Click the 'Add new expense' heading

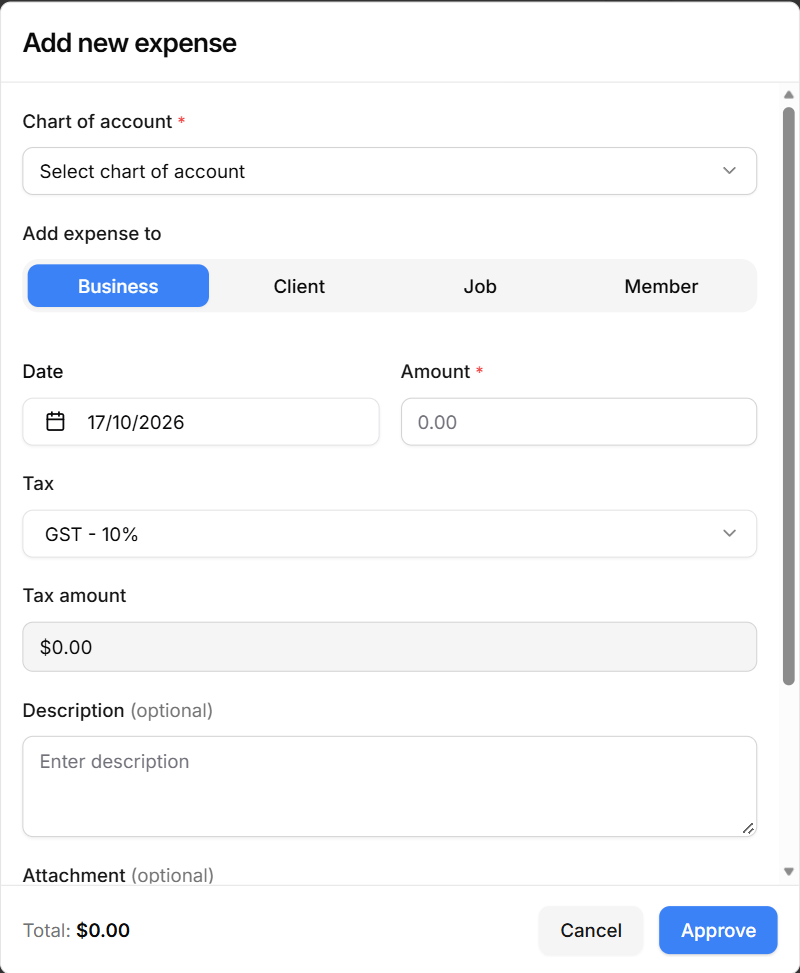pyautogui.click(x=130, y=43)
